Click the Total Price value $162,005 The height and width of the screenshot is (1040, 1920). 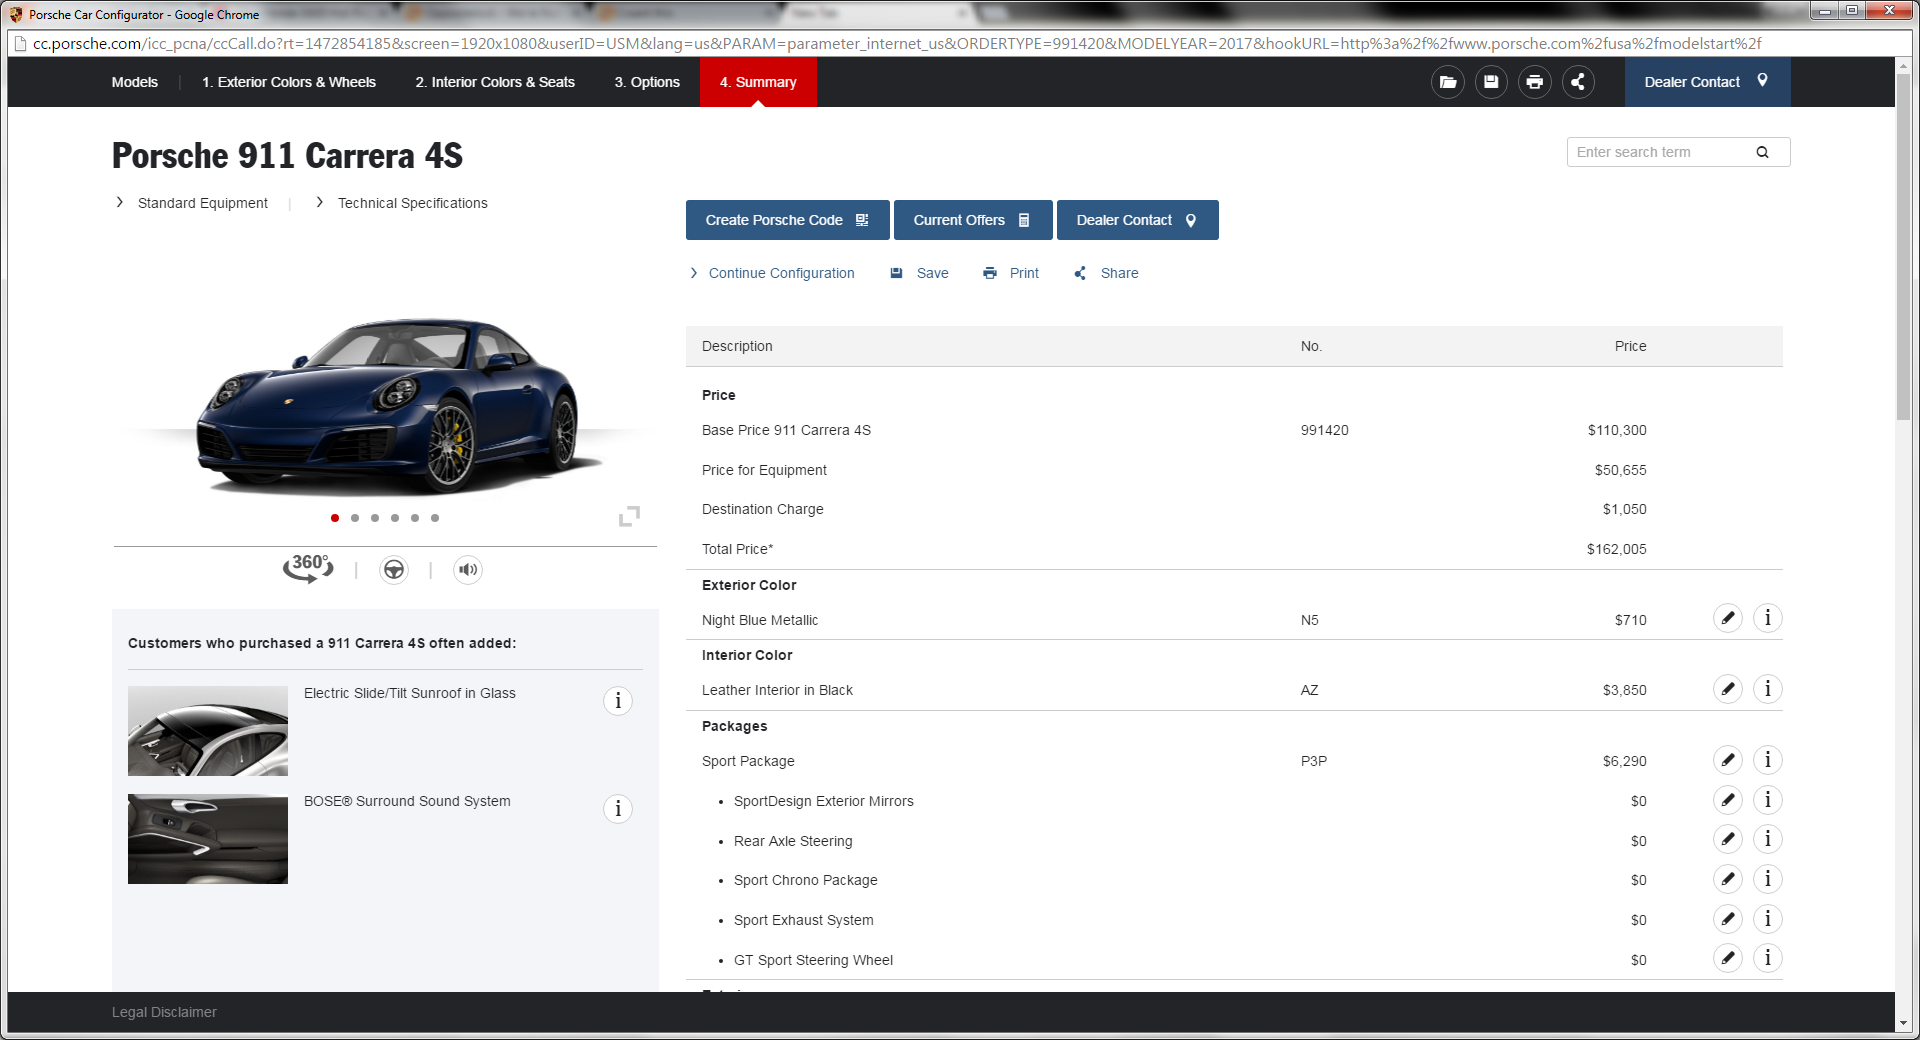1616,549
